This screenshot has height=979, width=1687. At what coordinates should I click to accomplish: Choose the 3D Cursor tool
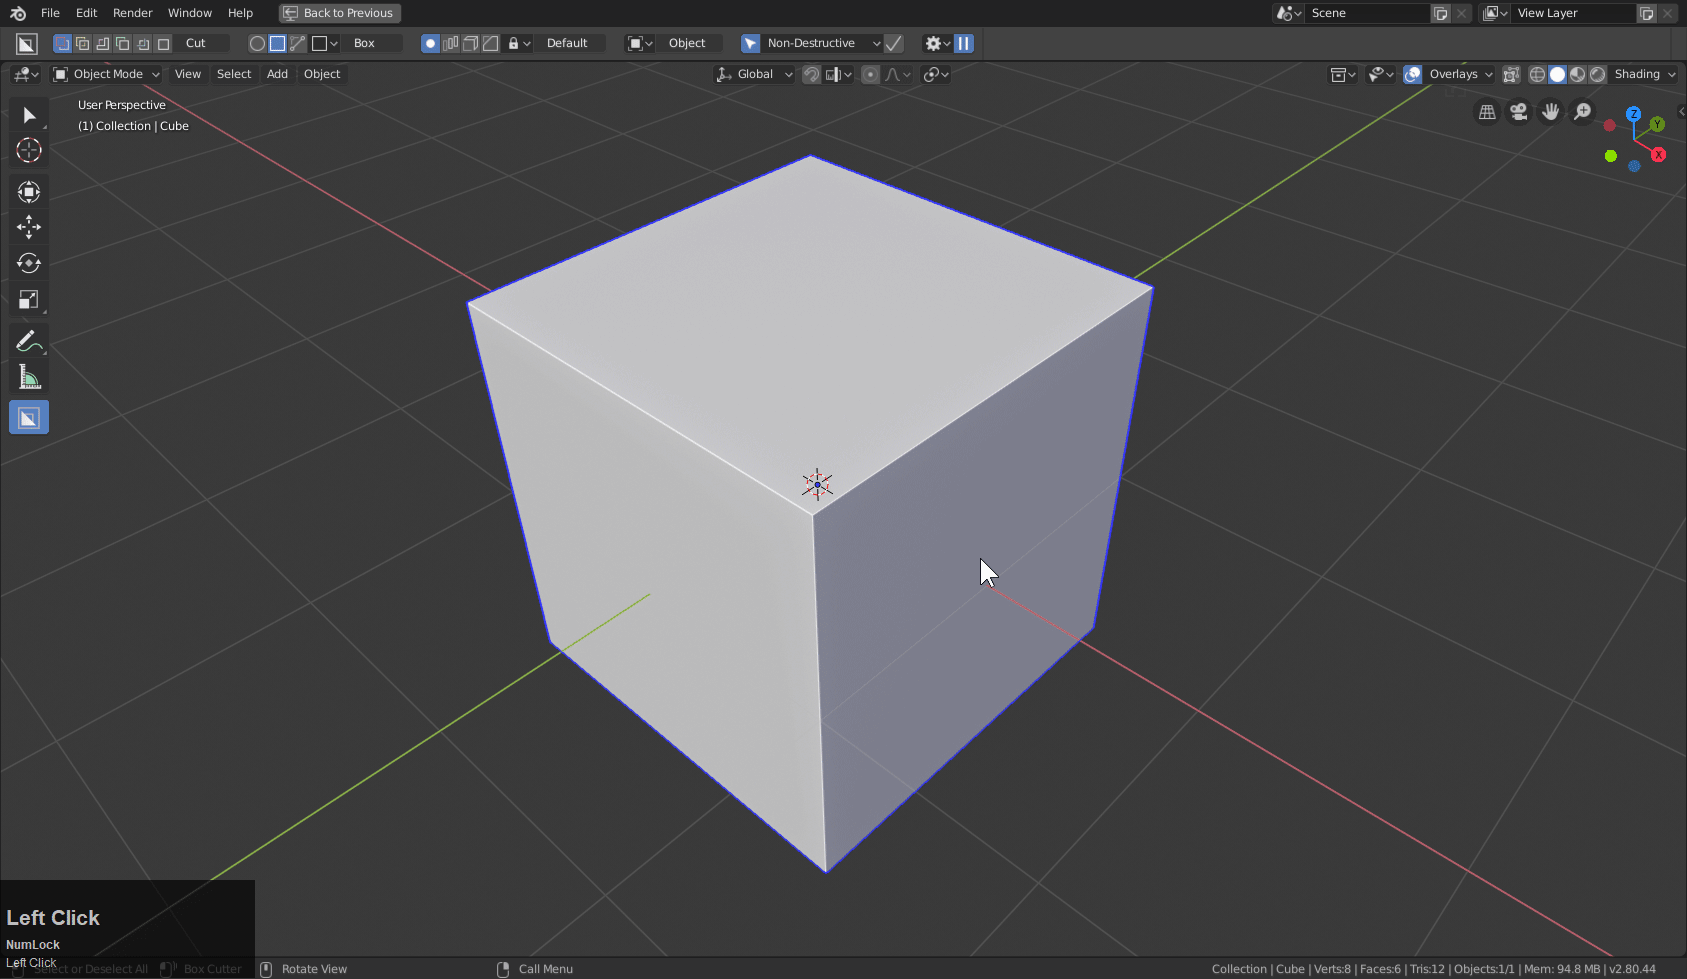(28, 150)
